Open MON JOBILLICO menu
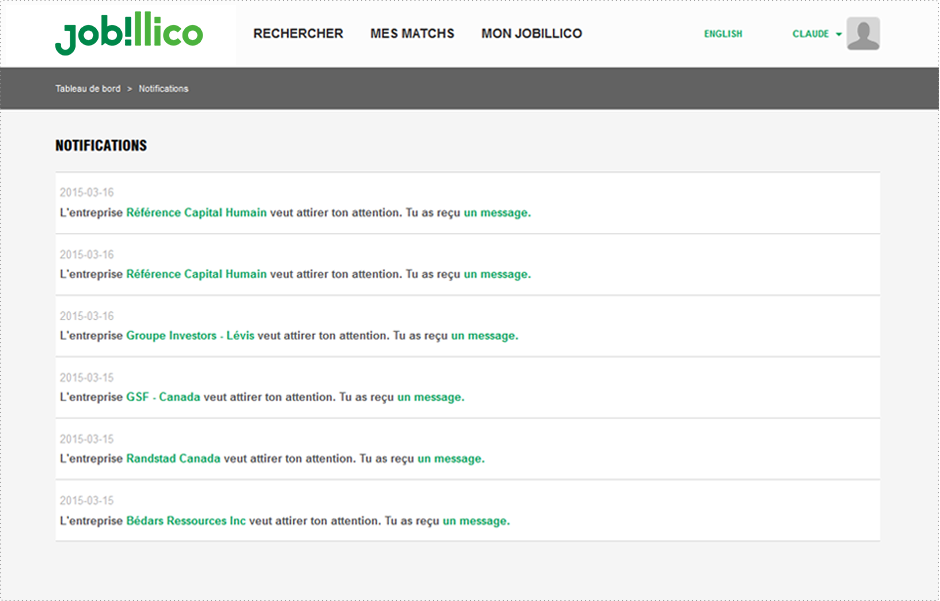This screenshot has height=601, width=940. [x=531, y=34]
